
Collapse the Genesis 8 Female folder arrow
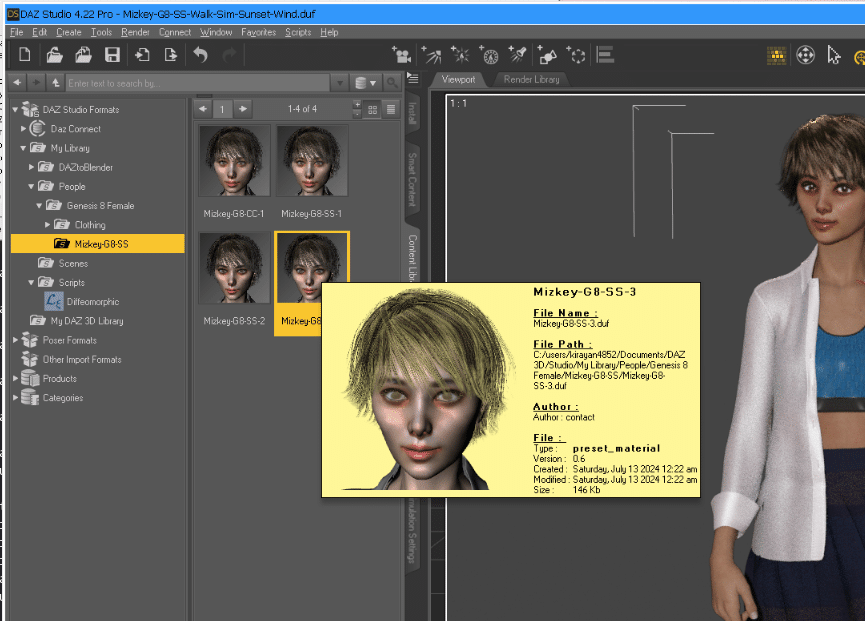(x=39, y=206)
